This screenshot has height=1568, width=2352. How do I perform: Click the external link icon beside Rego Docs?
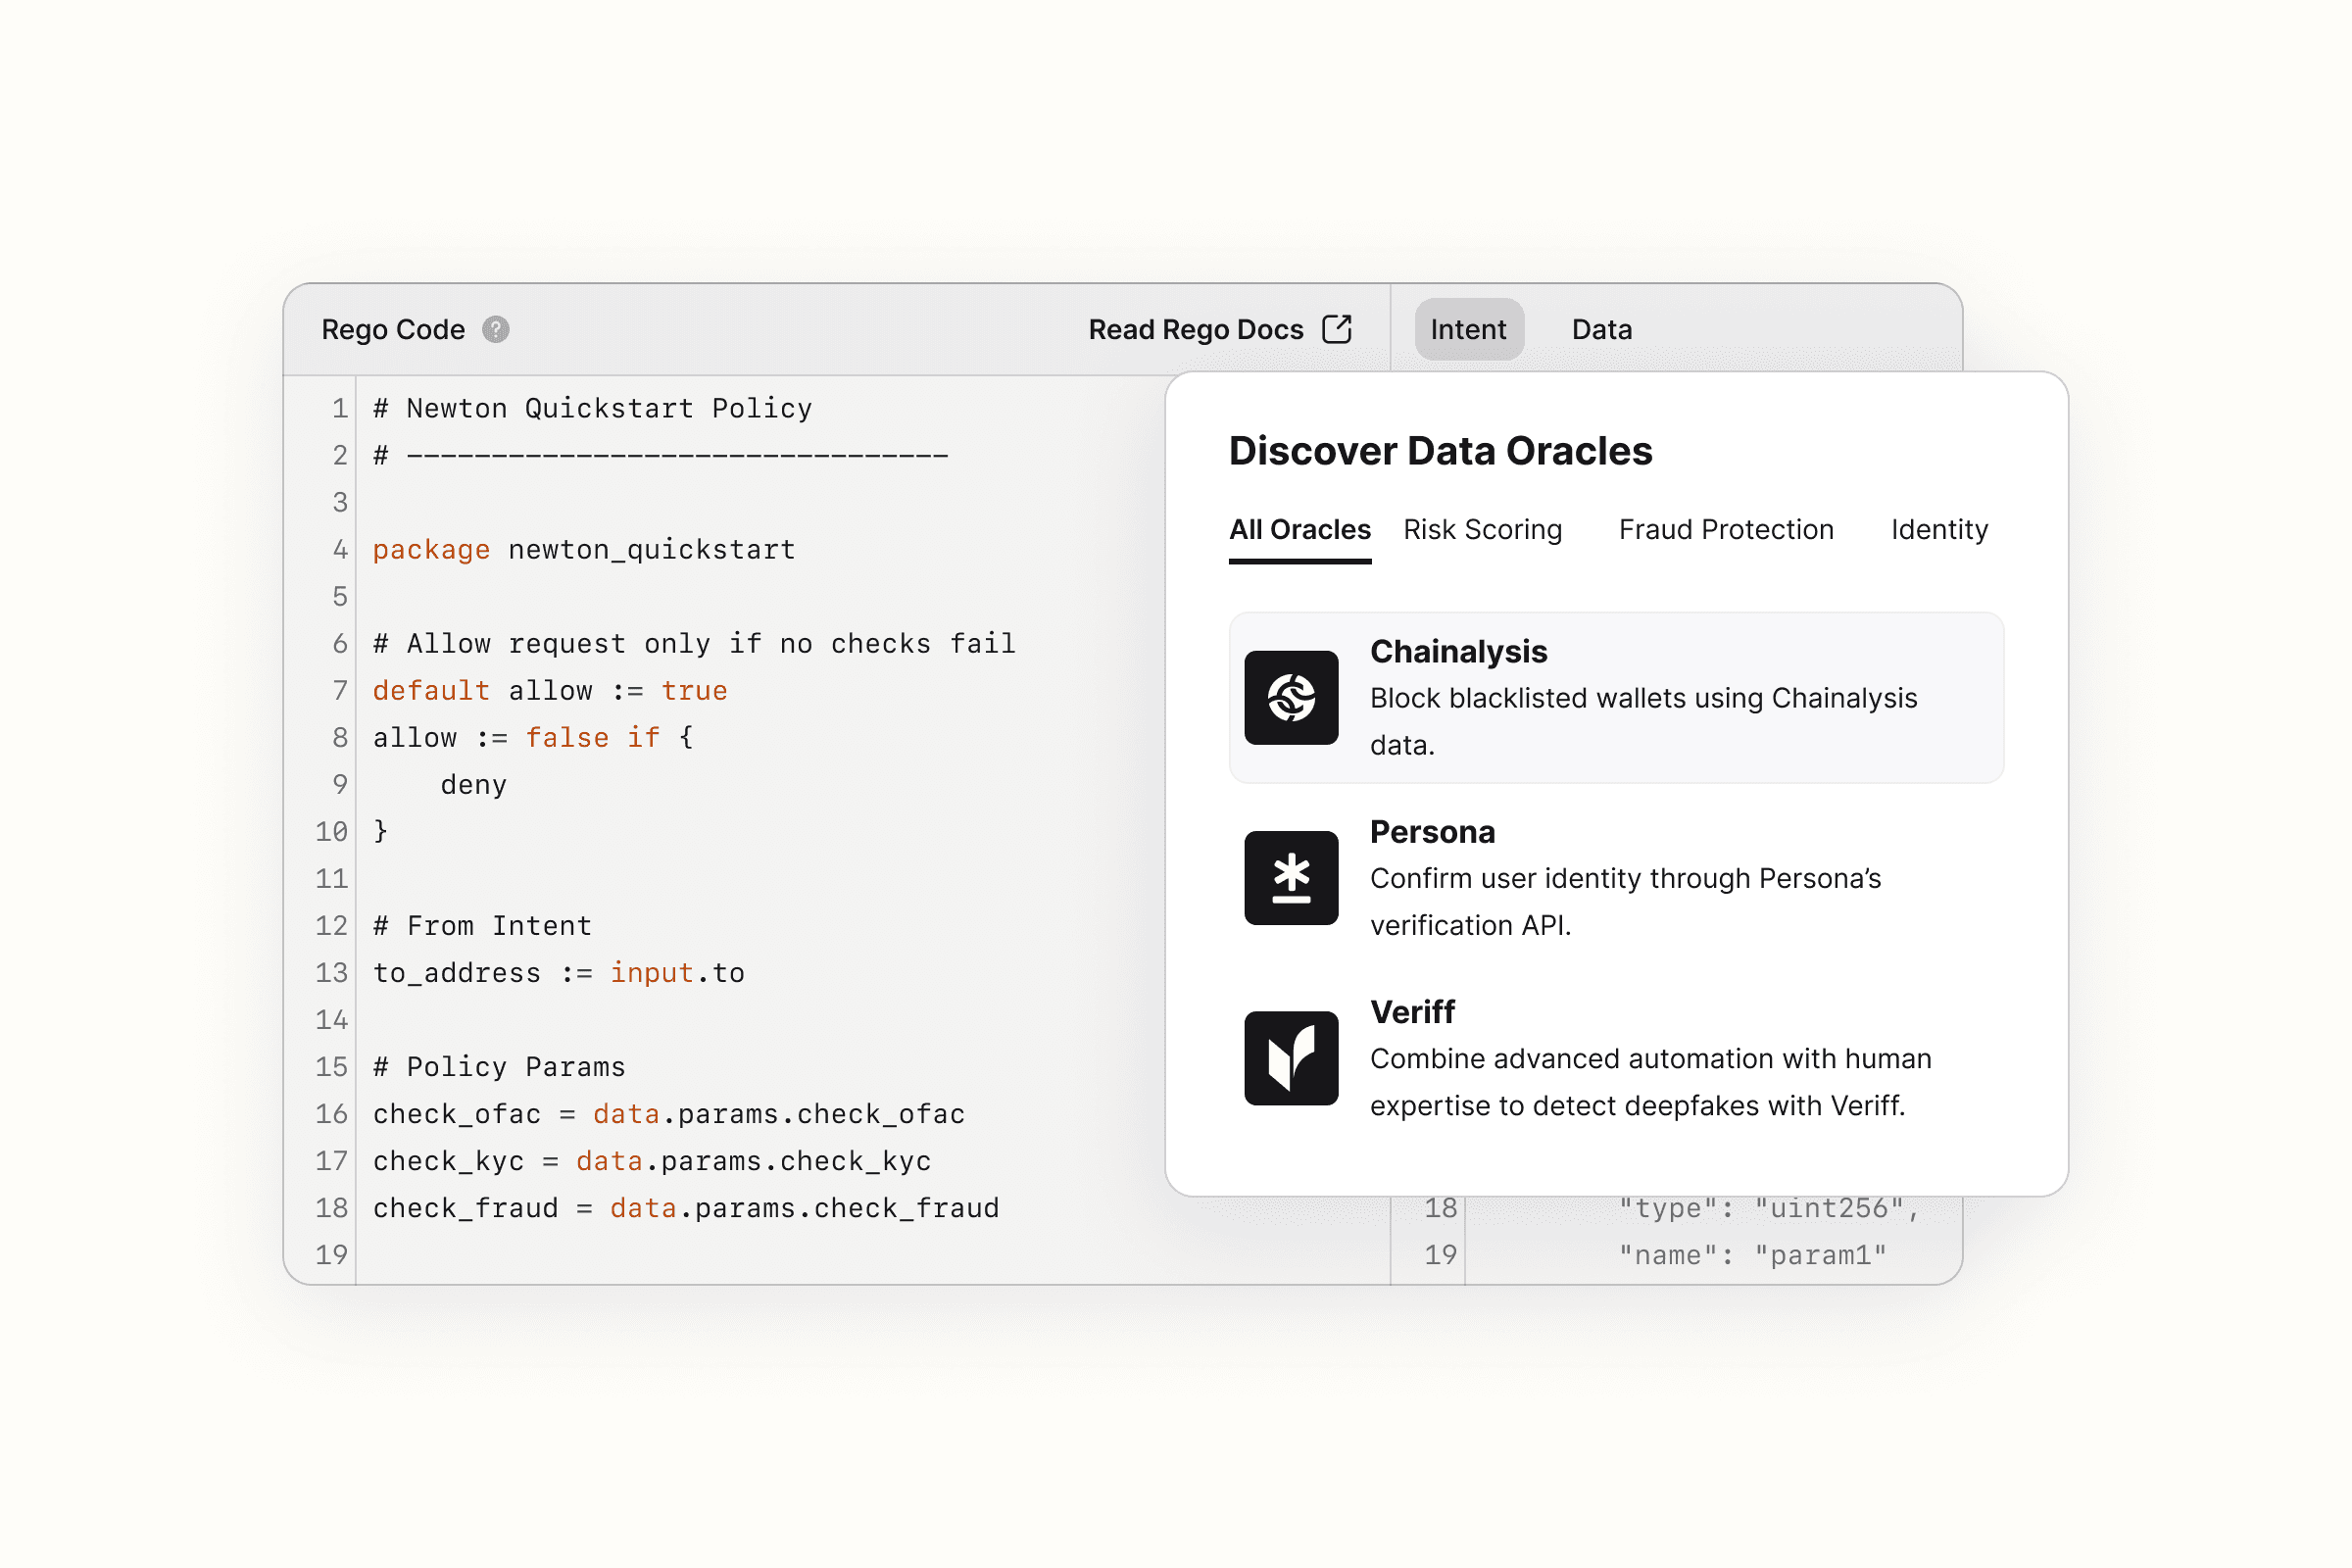coord(1337,329)
